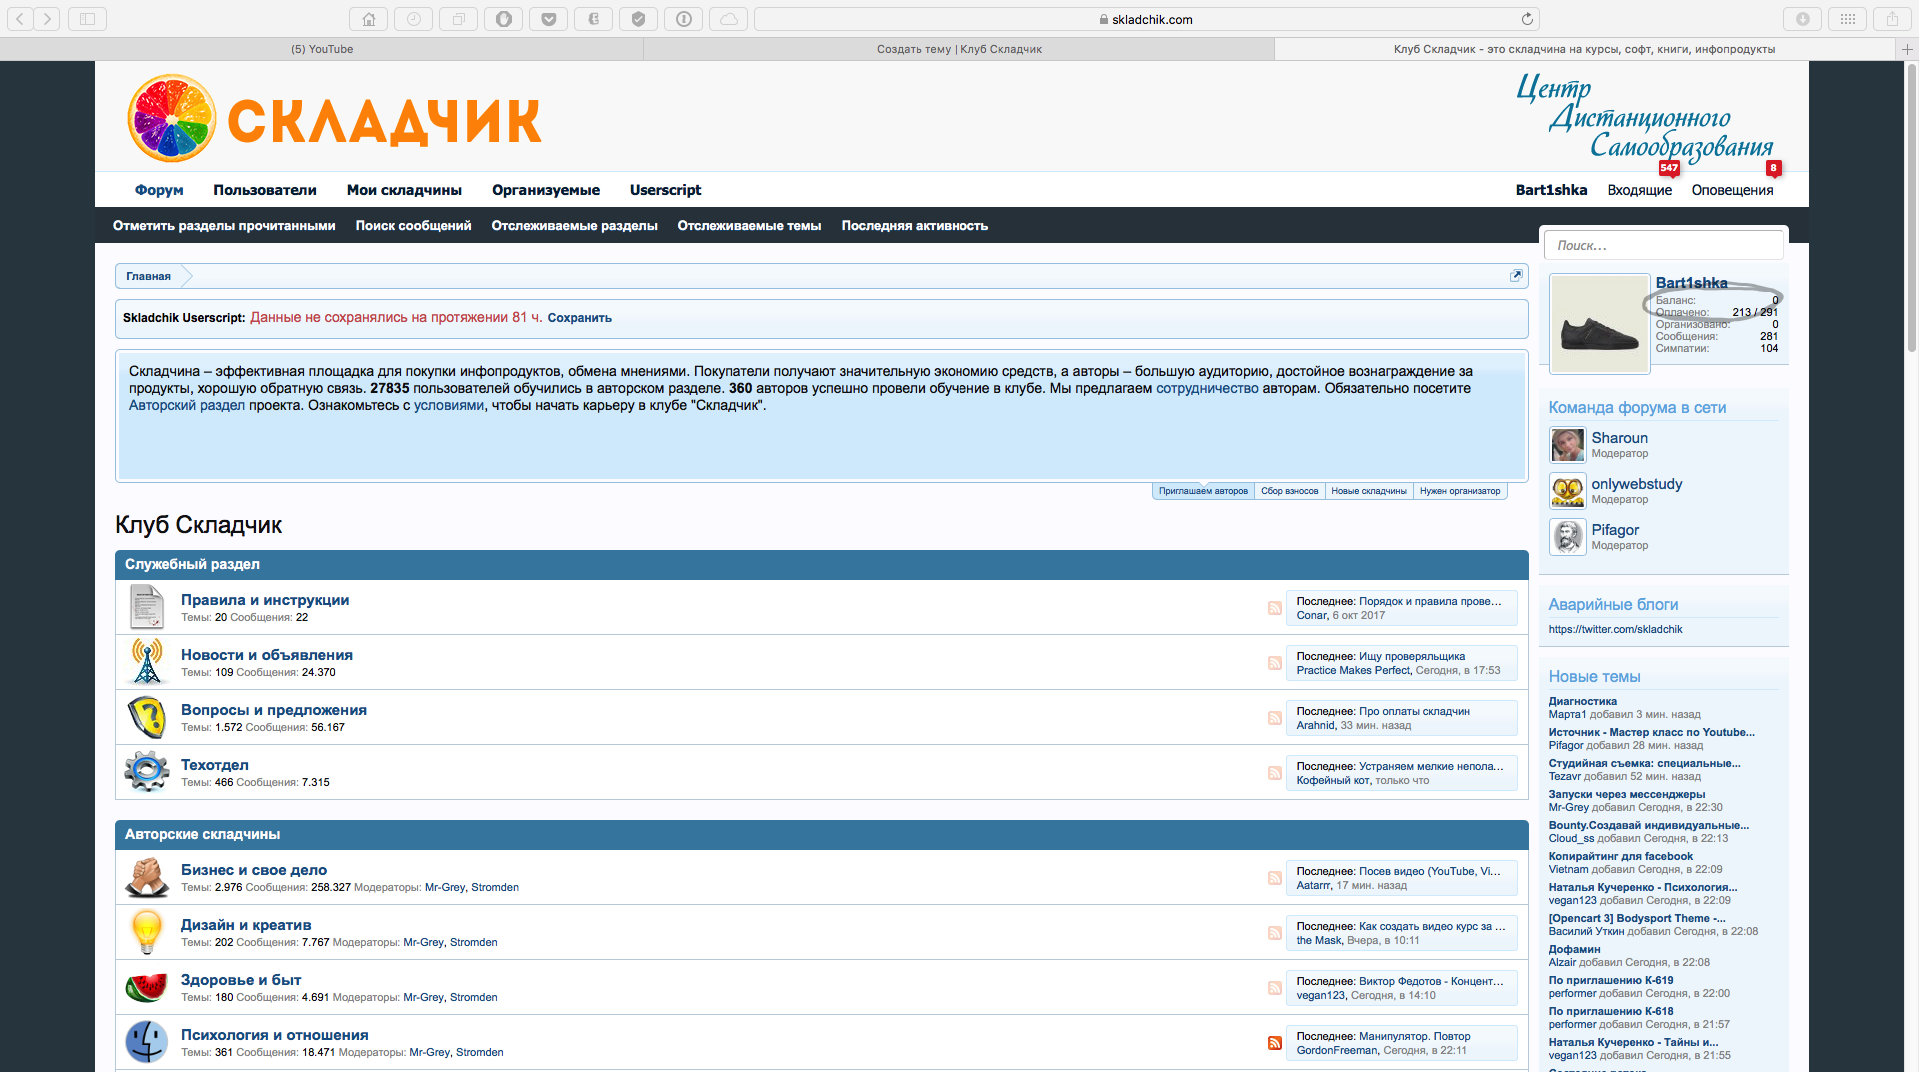The image size is (1919, 1072).
Task: Open the Userscript navigation item
Action: pos(665,190)
